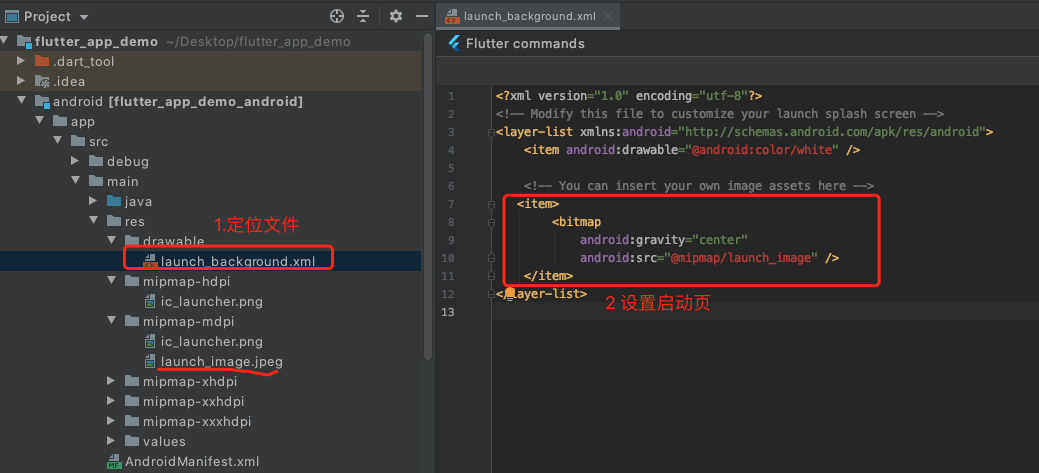Fold the item tag at line 7
This screenshot has width=1039, height=473.
492,204
